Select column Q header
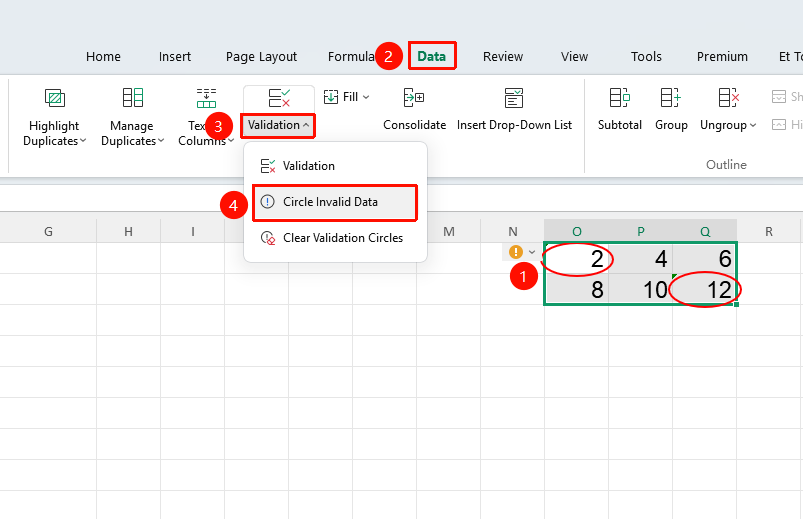 click(705, 232)
